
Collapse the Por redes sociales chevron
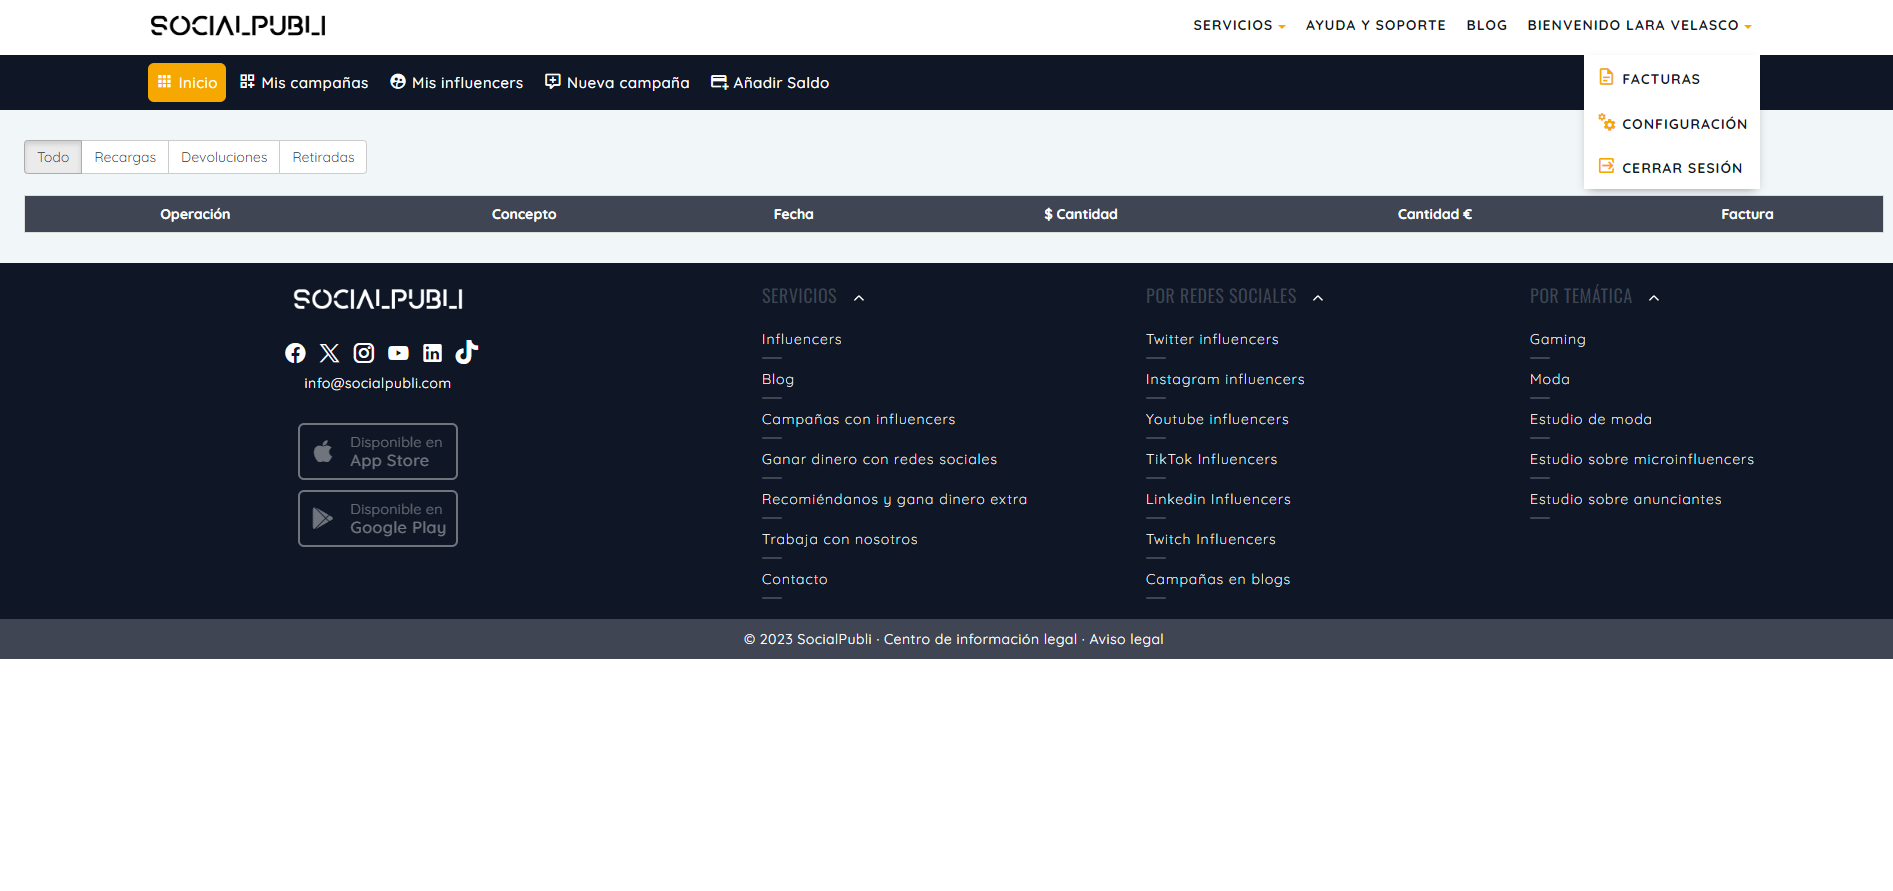coord(1318,297)
